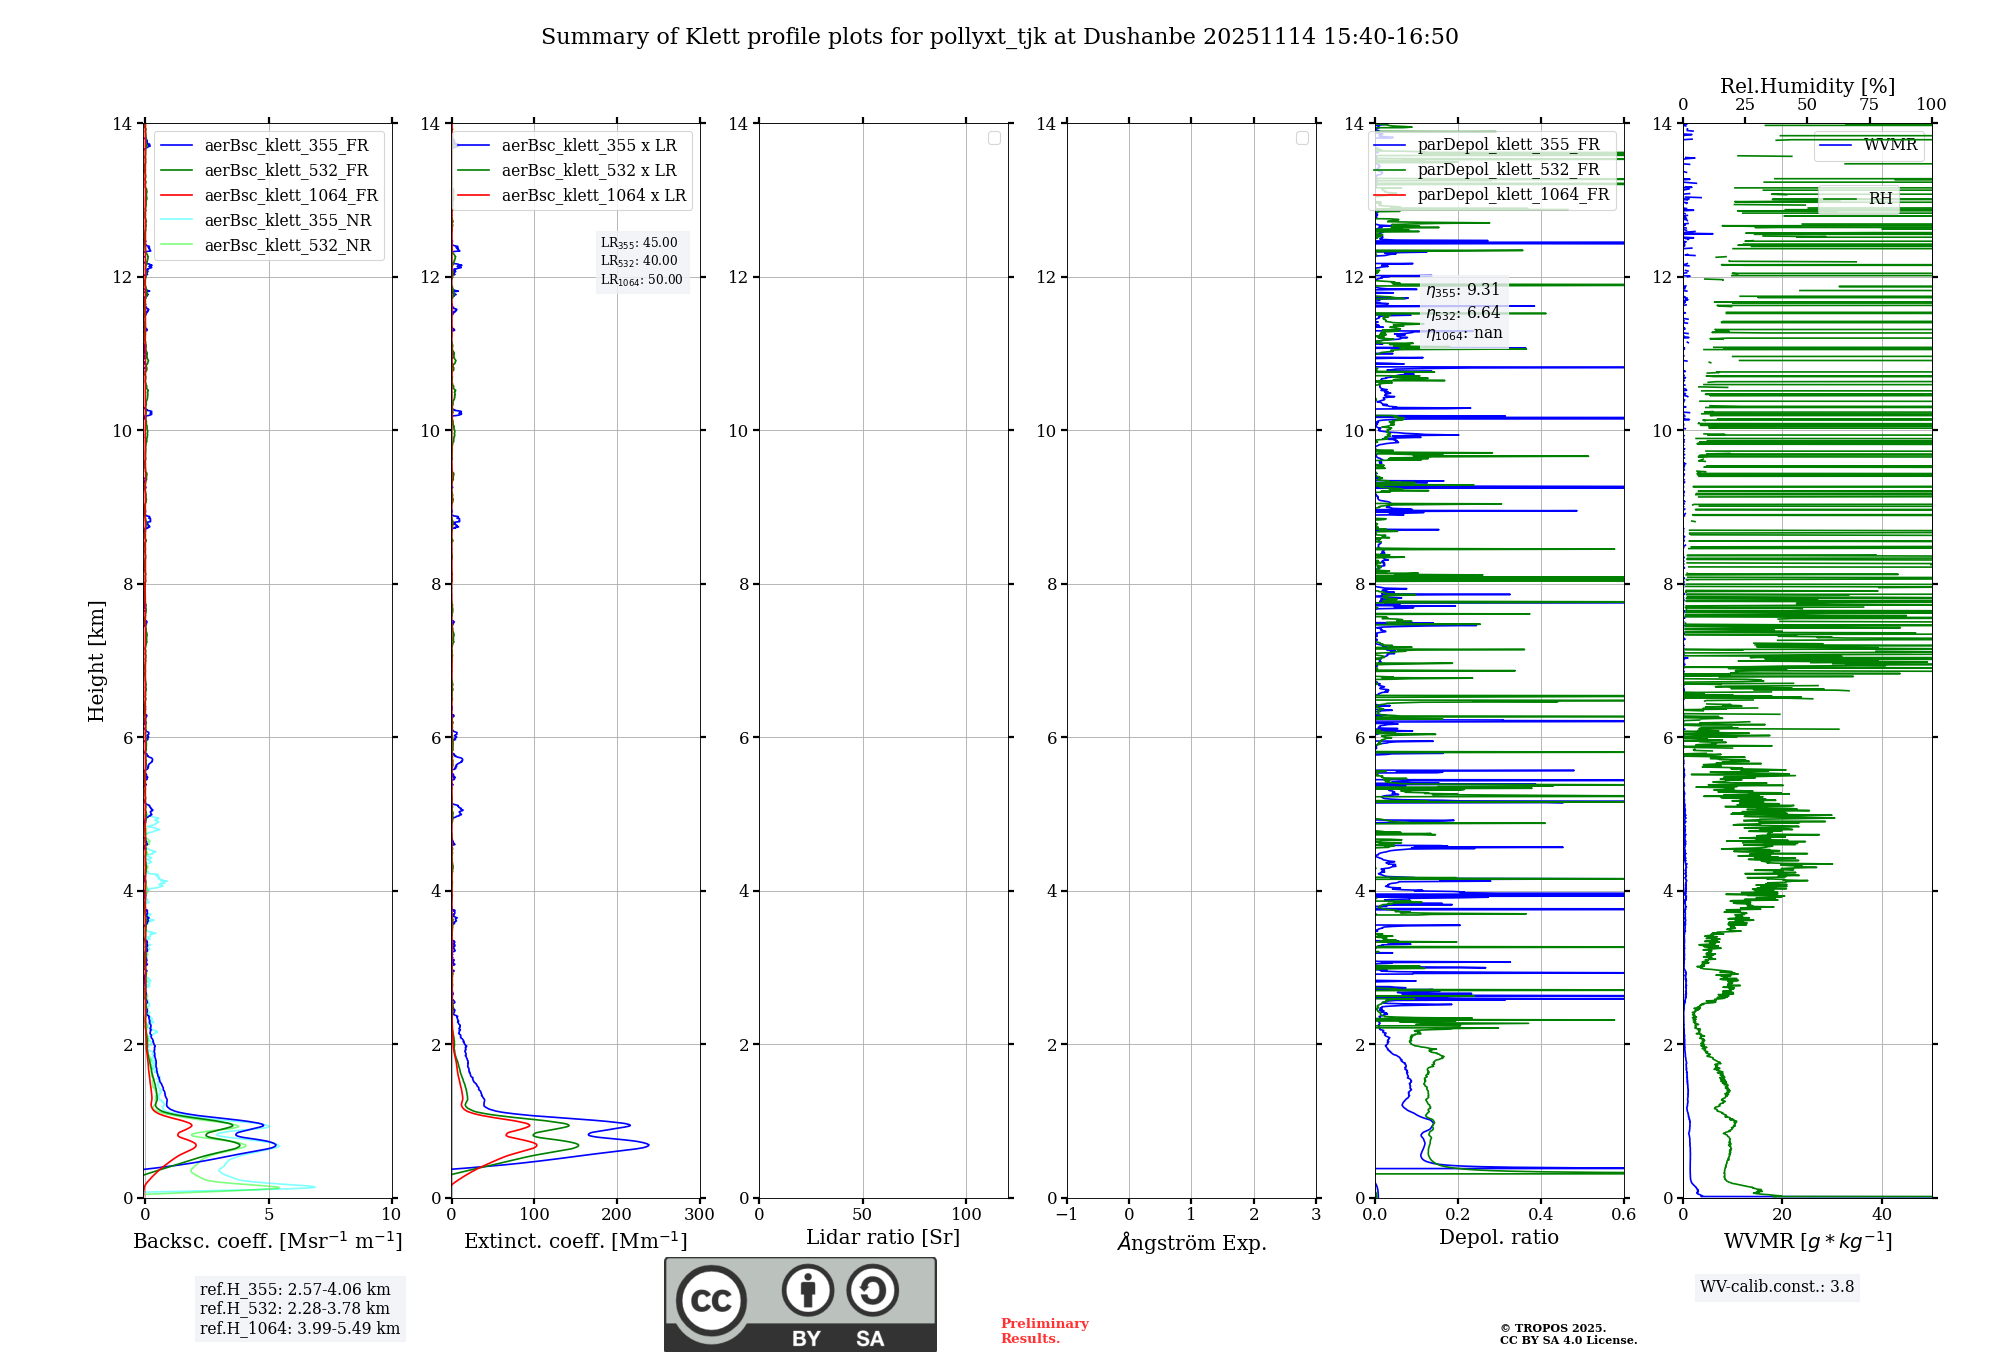Click the share-alike circular arrow icon
Image resolution: width=2000 pixels, height=1360 pixels.
pos(872,1290)
